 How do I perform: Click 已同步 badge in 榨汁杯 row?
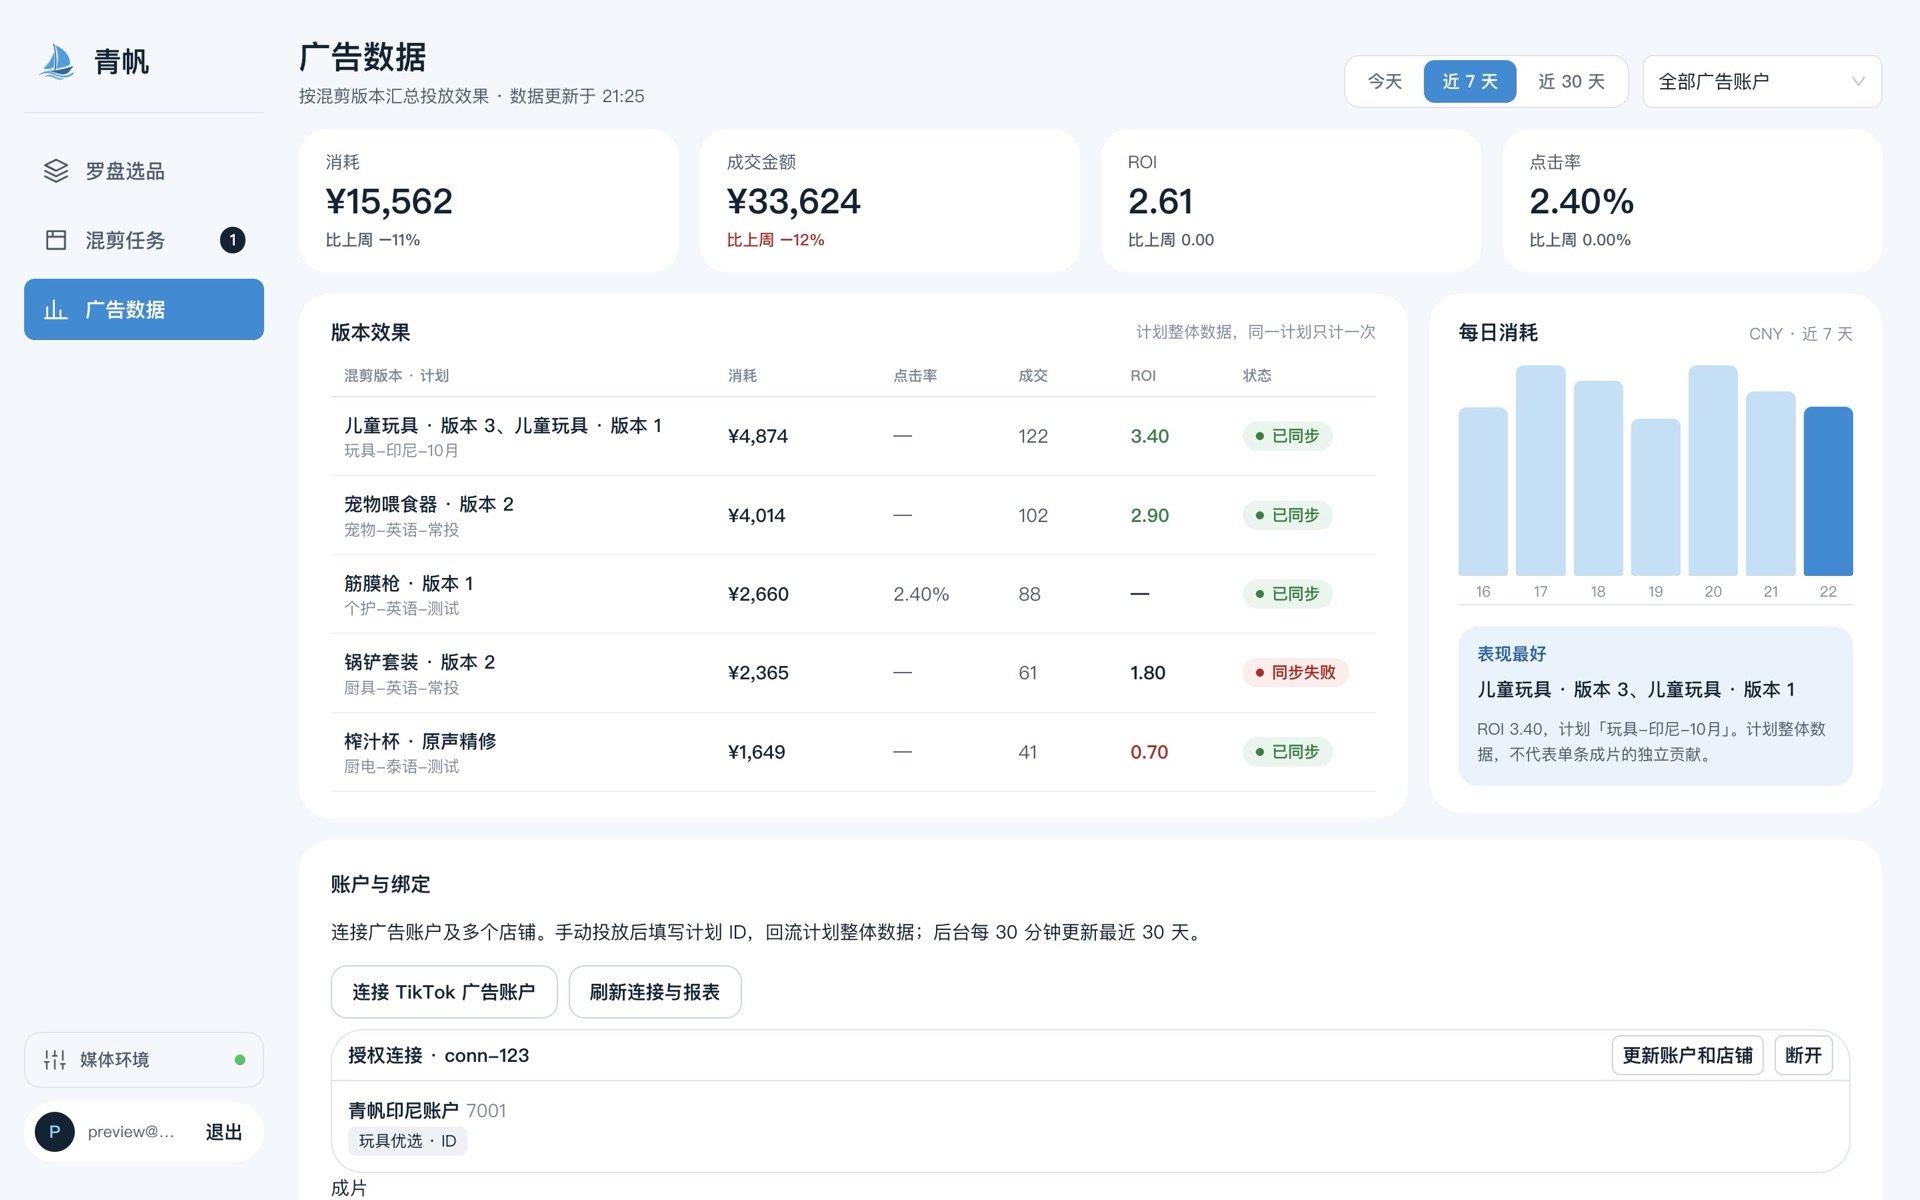point(1287,752)
